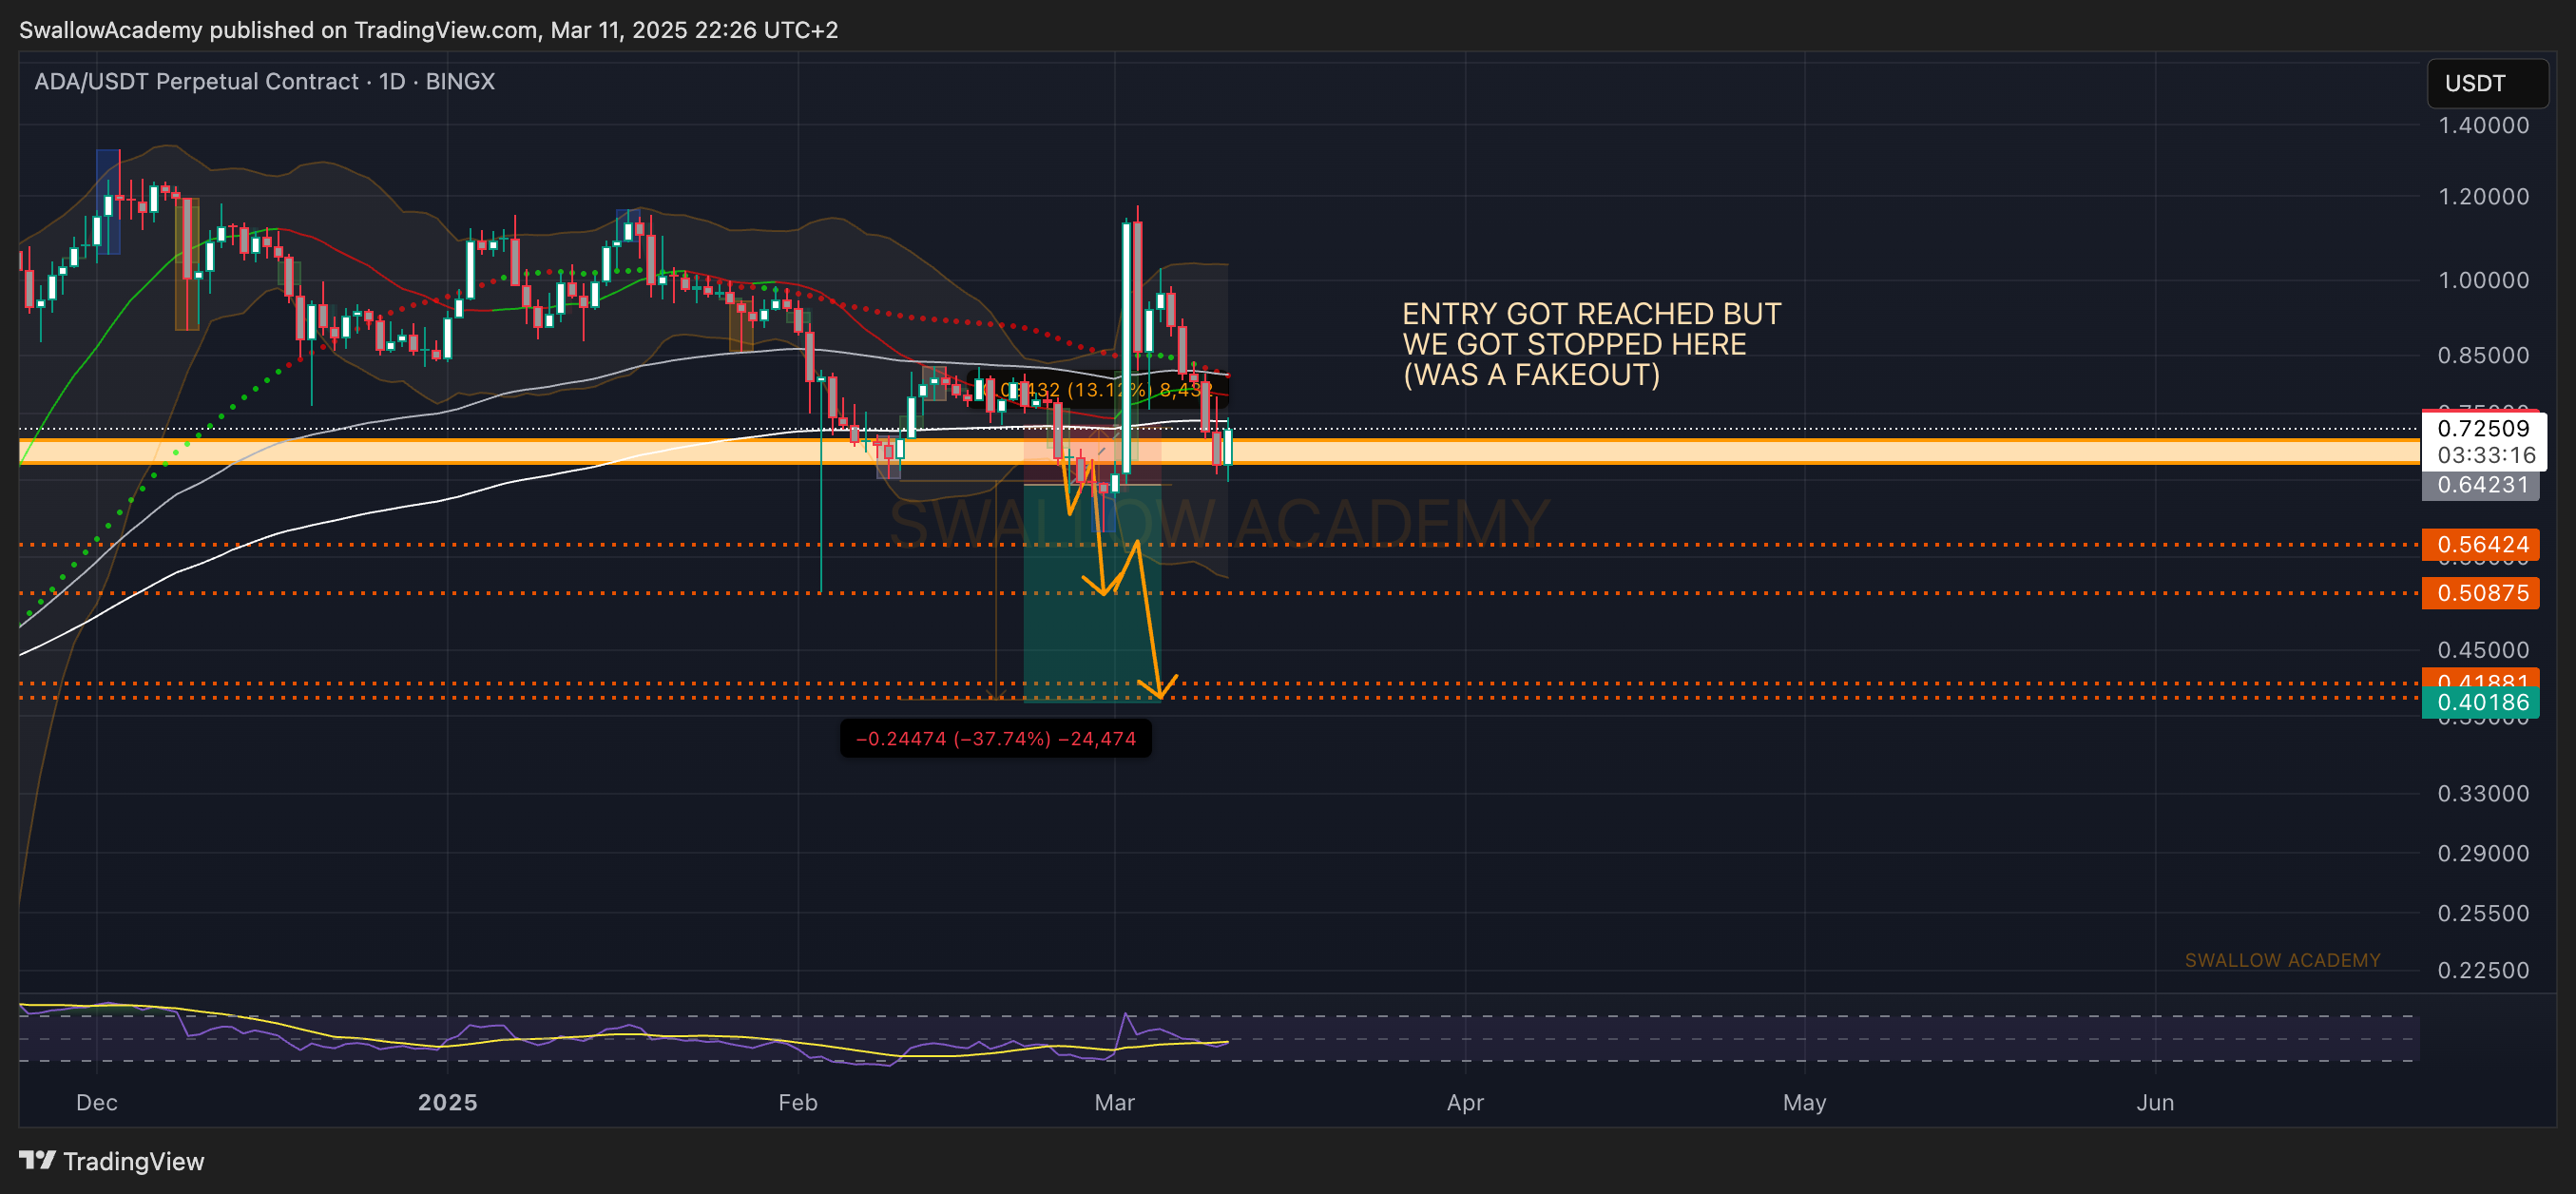Select the 0.85000 price axis label
Image resolution: width=2576 pixels, height=1194 pixels.
pyautogui.click(x=2483, y=355)
